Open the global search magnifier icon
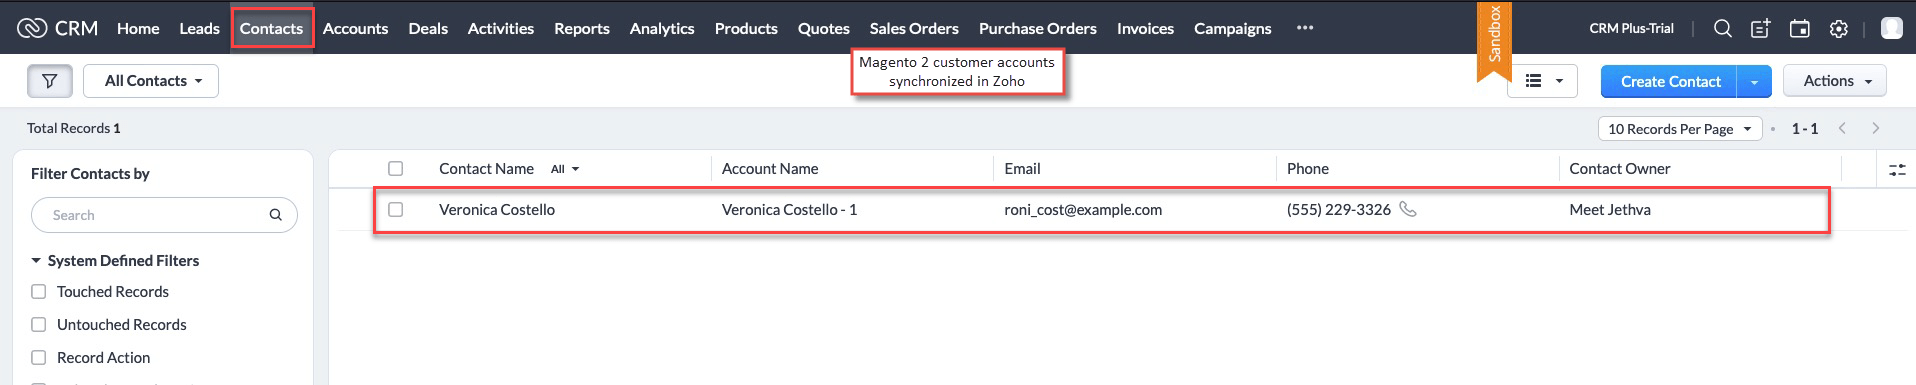 click(x=1722, y=29)
